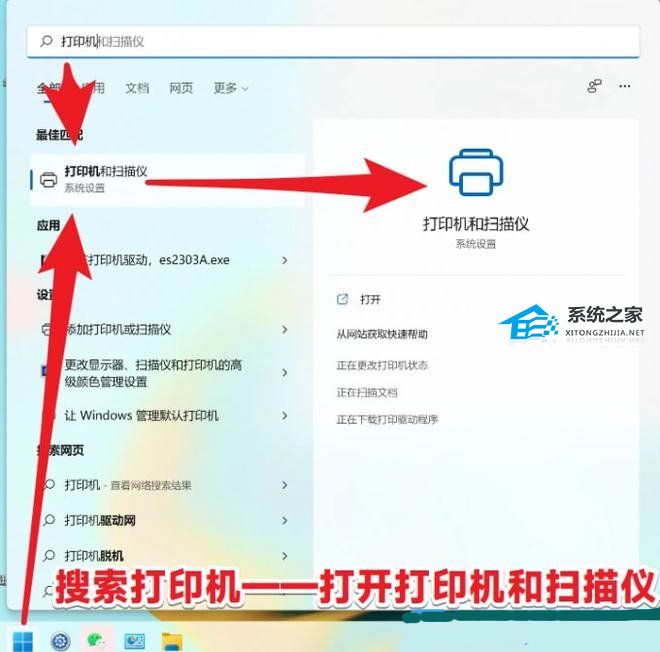
Task: Launch WeChat from the taskbar
Action: (x=95, y=640)
